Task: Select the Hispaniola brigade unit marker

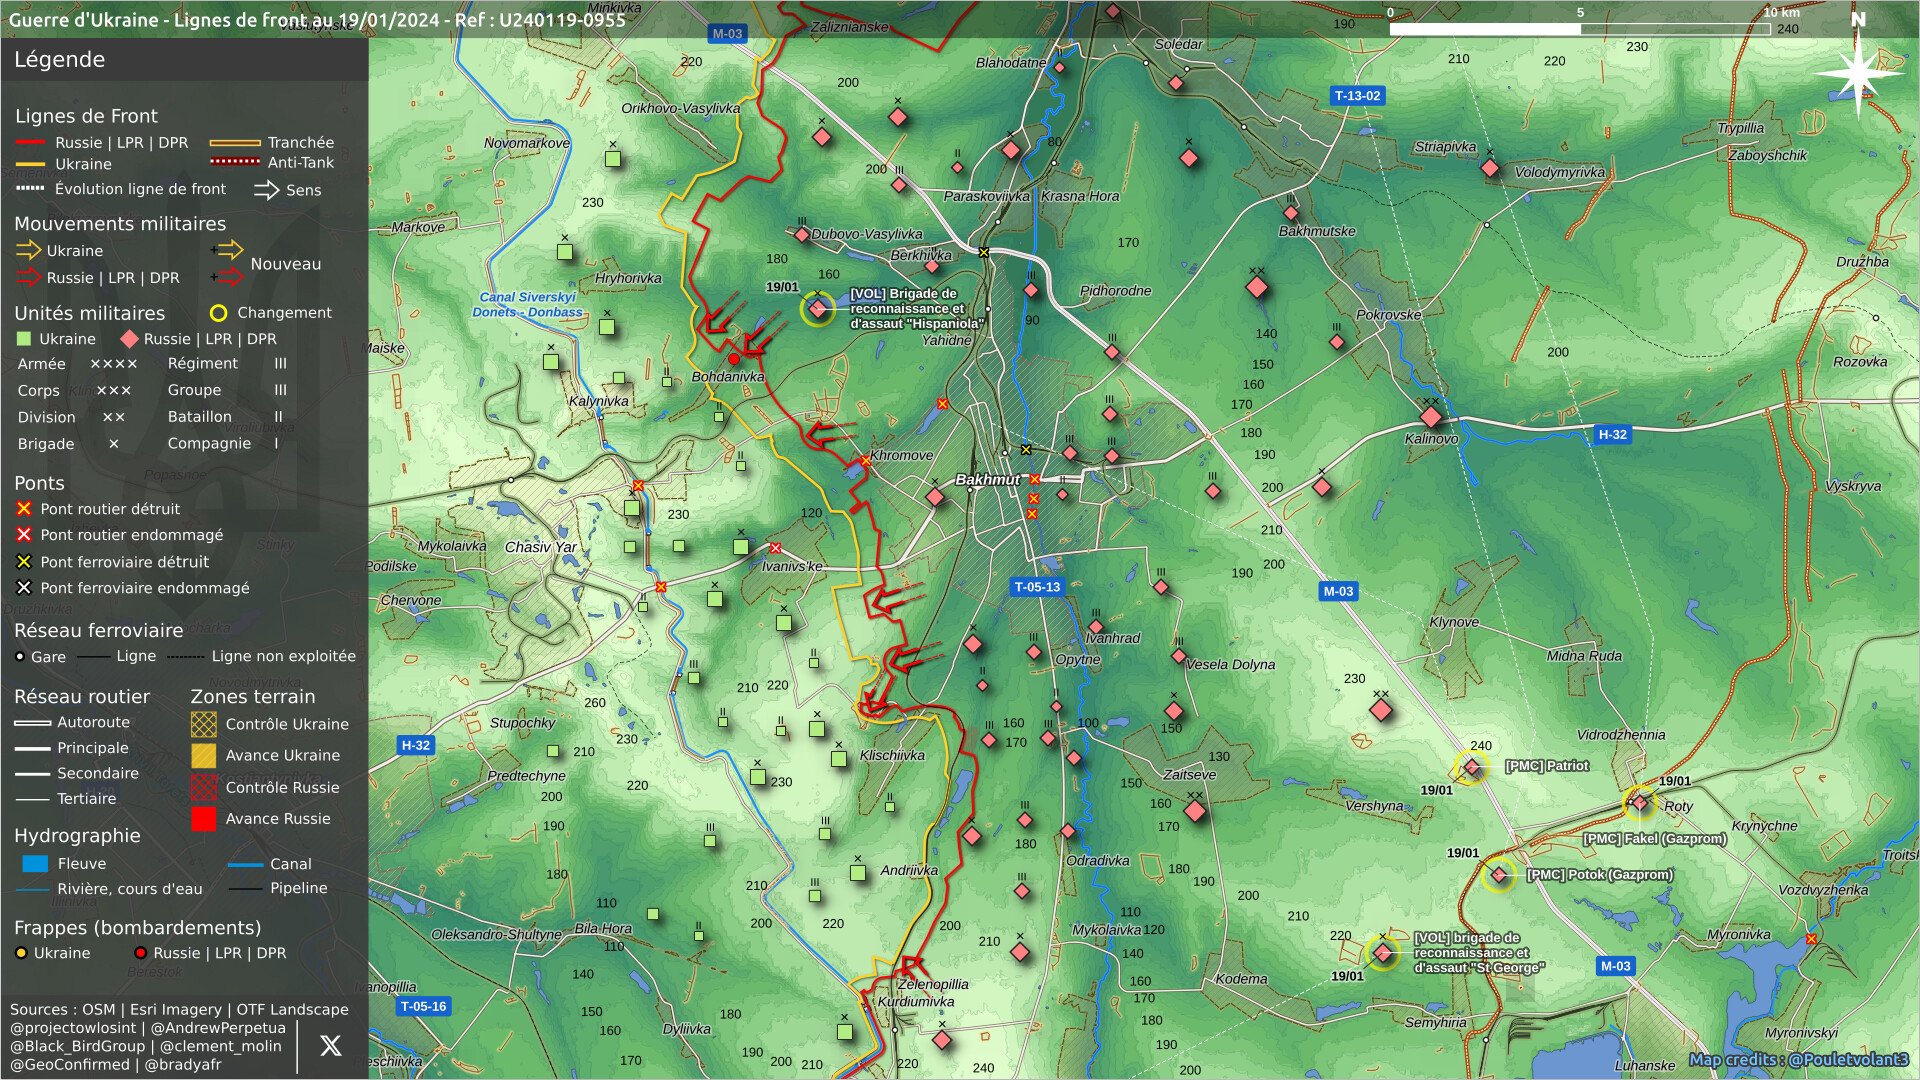Action: pyautogui.click(x=817, y=308)
